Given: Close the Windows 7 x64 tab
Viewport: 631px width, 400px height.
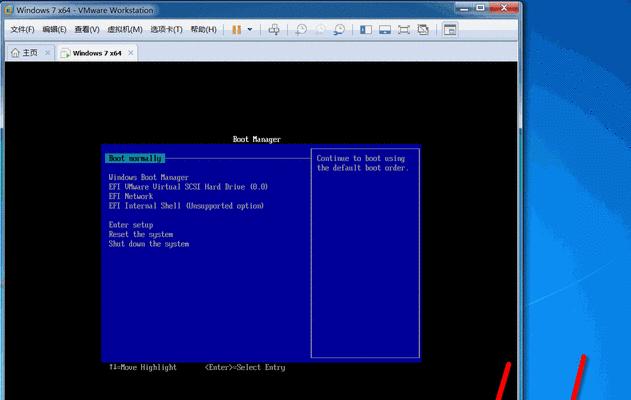Looking at the screenshot, I should (x=130, y=53).
